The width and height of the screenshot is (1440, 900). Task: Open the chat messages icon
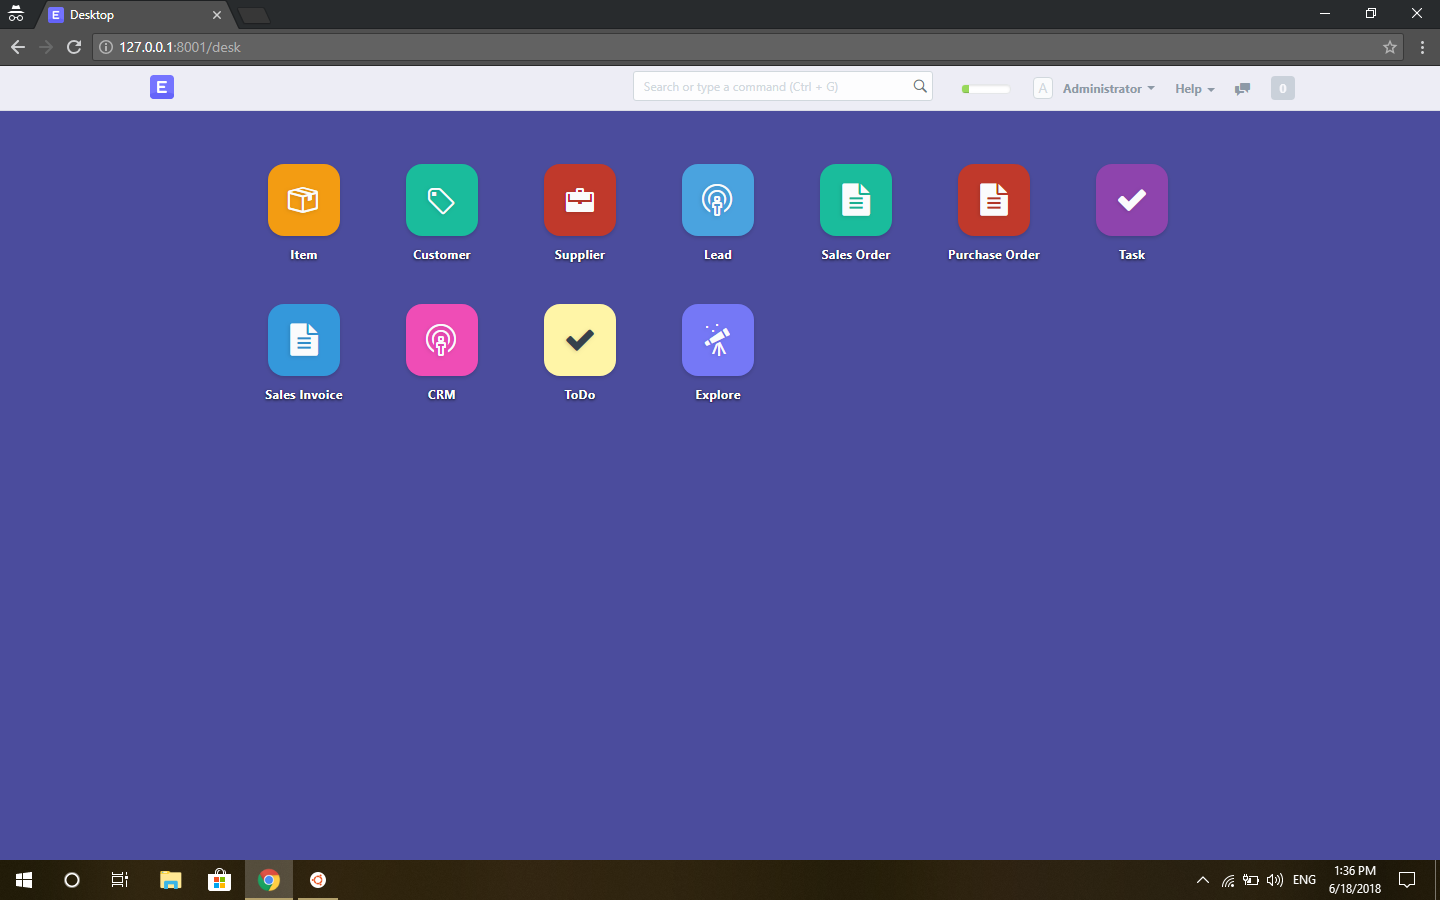(1242, 89)
